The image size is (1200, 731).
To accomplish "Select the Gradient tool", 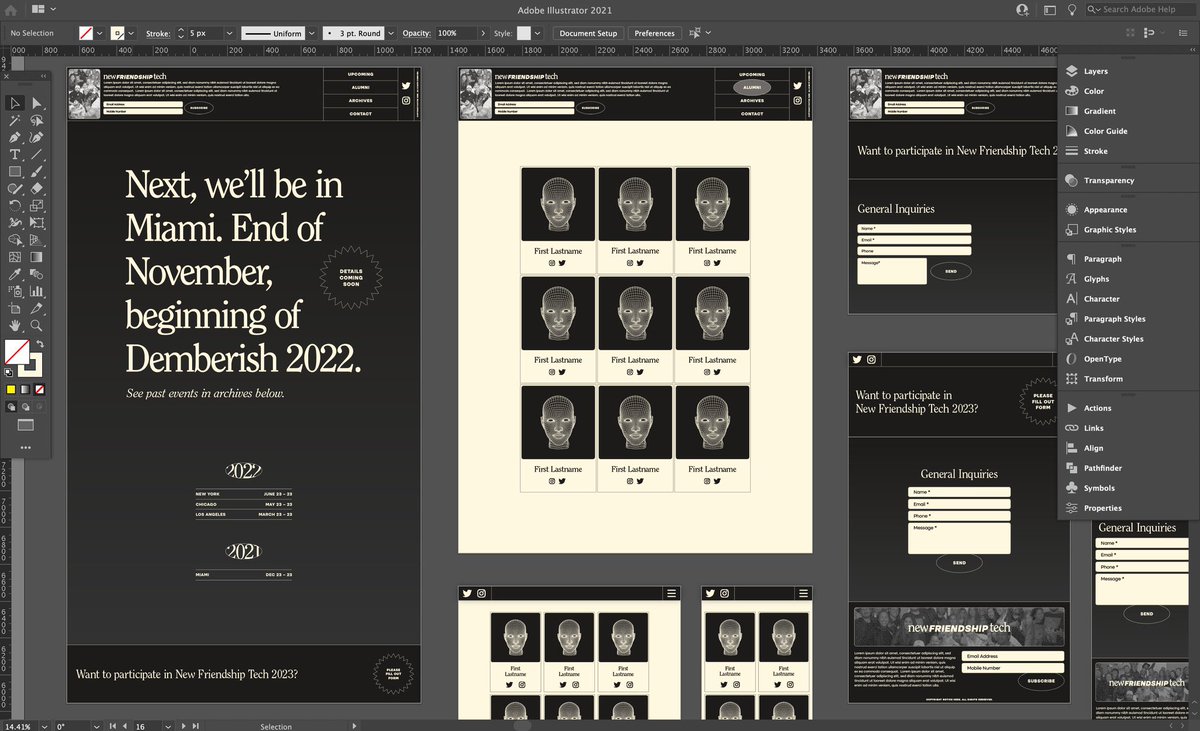I will point(36,256).
